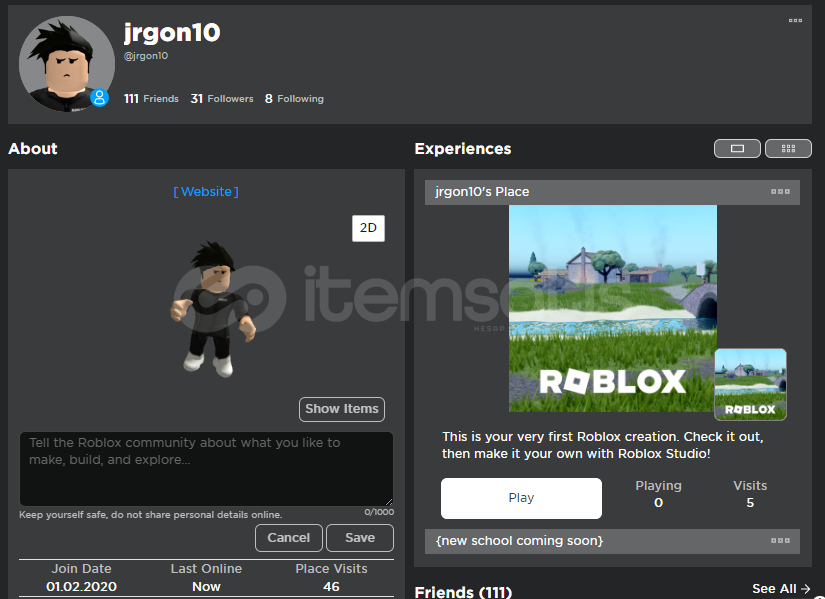The width and height of the screenshot is (825, 599).
Task: Save the About description
Action: click(360, 538)
